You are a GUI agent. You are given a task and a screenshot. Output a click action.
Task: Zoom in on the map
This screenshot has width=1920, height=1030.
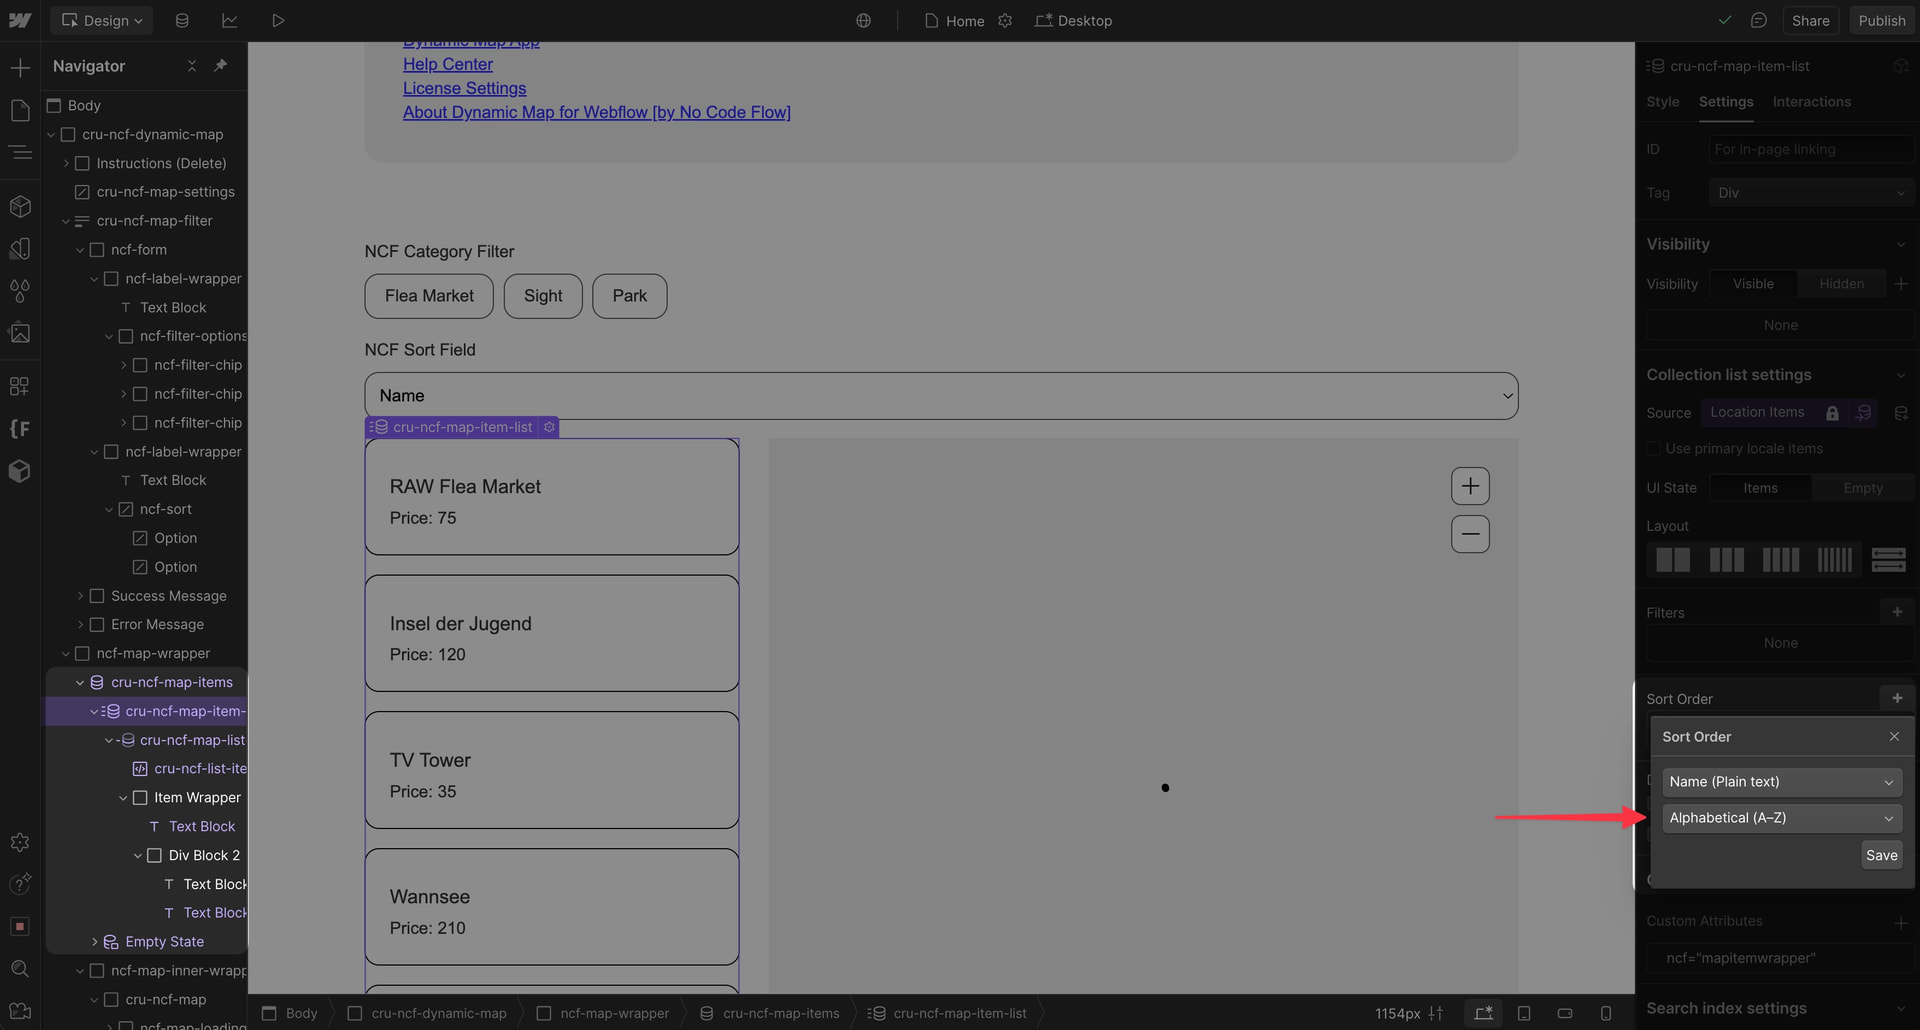coord(1470,486)
